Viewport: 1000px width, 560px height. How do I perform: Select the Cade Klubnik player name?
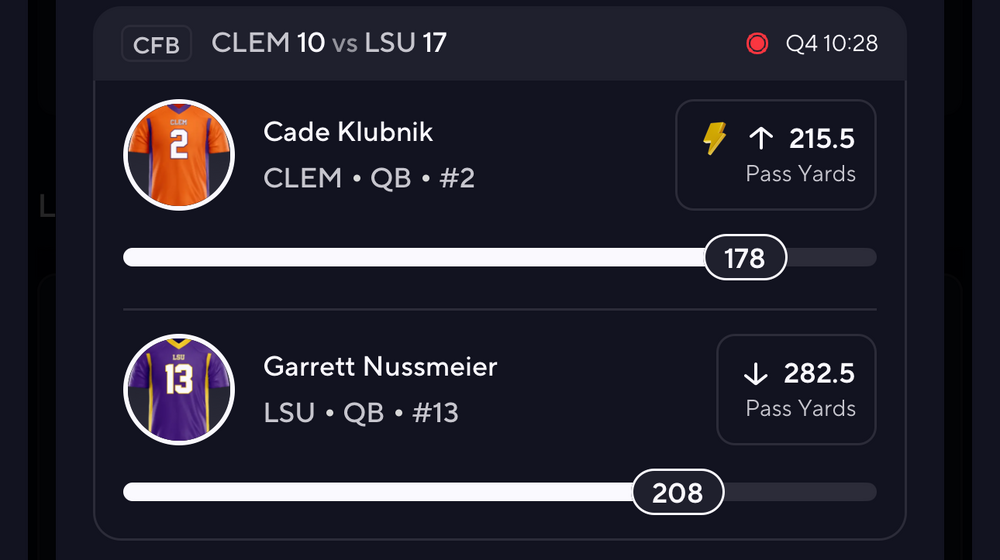tap(348, 132)
